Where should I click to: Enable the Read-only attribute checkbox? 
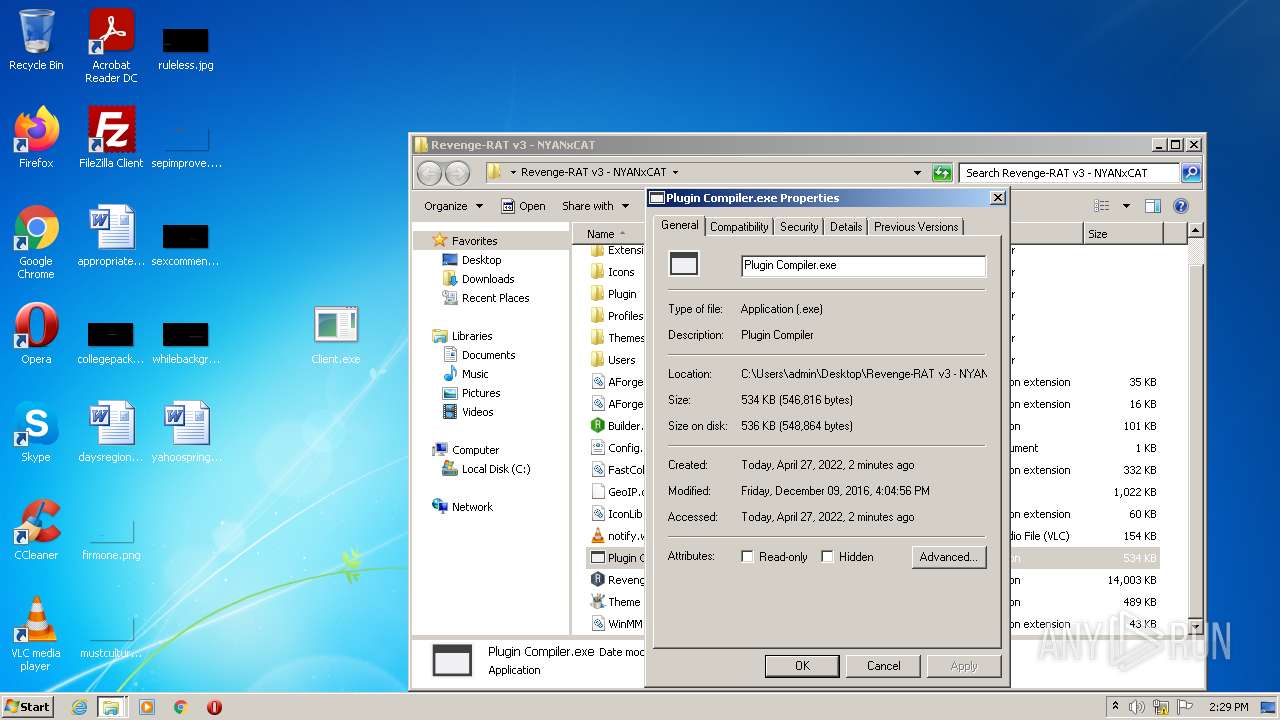(x=747, y=557)
